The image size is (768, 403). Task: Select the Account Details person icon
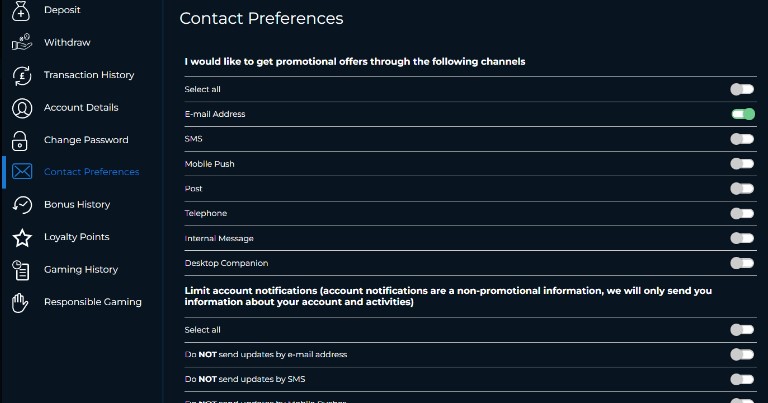click(22, 108)
